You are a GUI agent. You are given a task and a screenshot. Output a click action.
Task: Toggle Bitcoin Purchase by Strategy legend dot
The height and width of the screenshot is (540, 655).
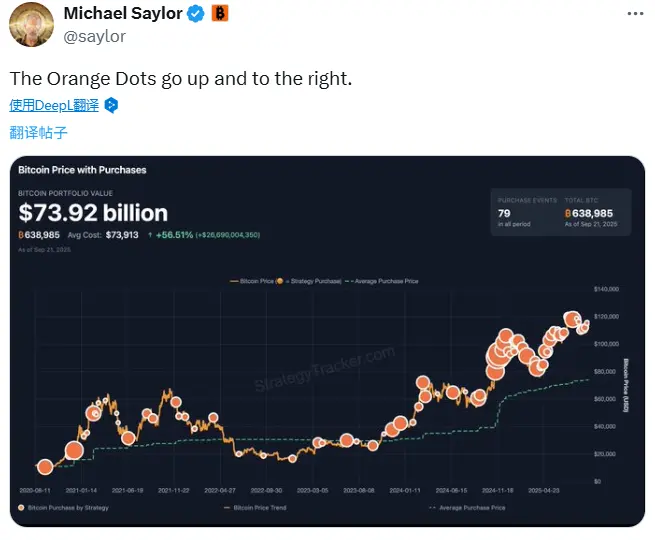point(22,508)
